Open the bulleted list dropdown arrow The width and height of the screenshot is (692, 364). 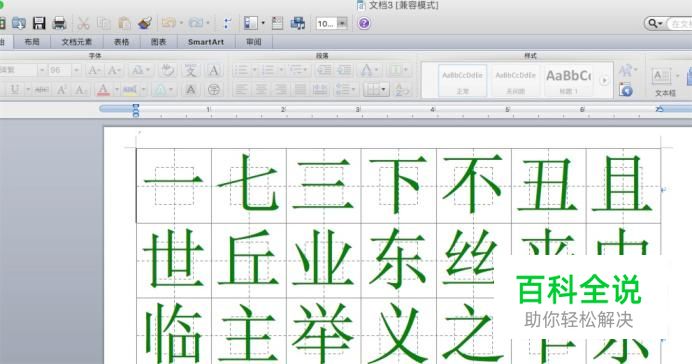point(254,70)
